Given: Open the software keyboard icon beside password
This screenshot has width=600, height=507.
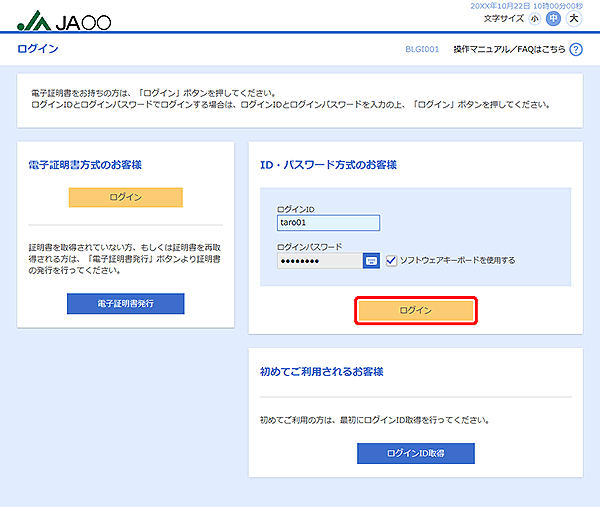Looking at the screenshot, I should pyautogui.click(x=371, y=261).
